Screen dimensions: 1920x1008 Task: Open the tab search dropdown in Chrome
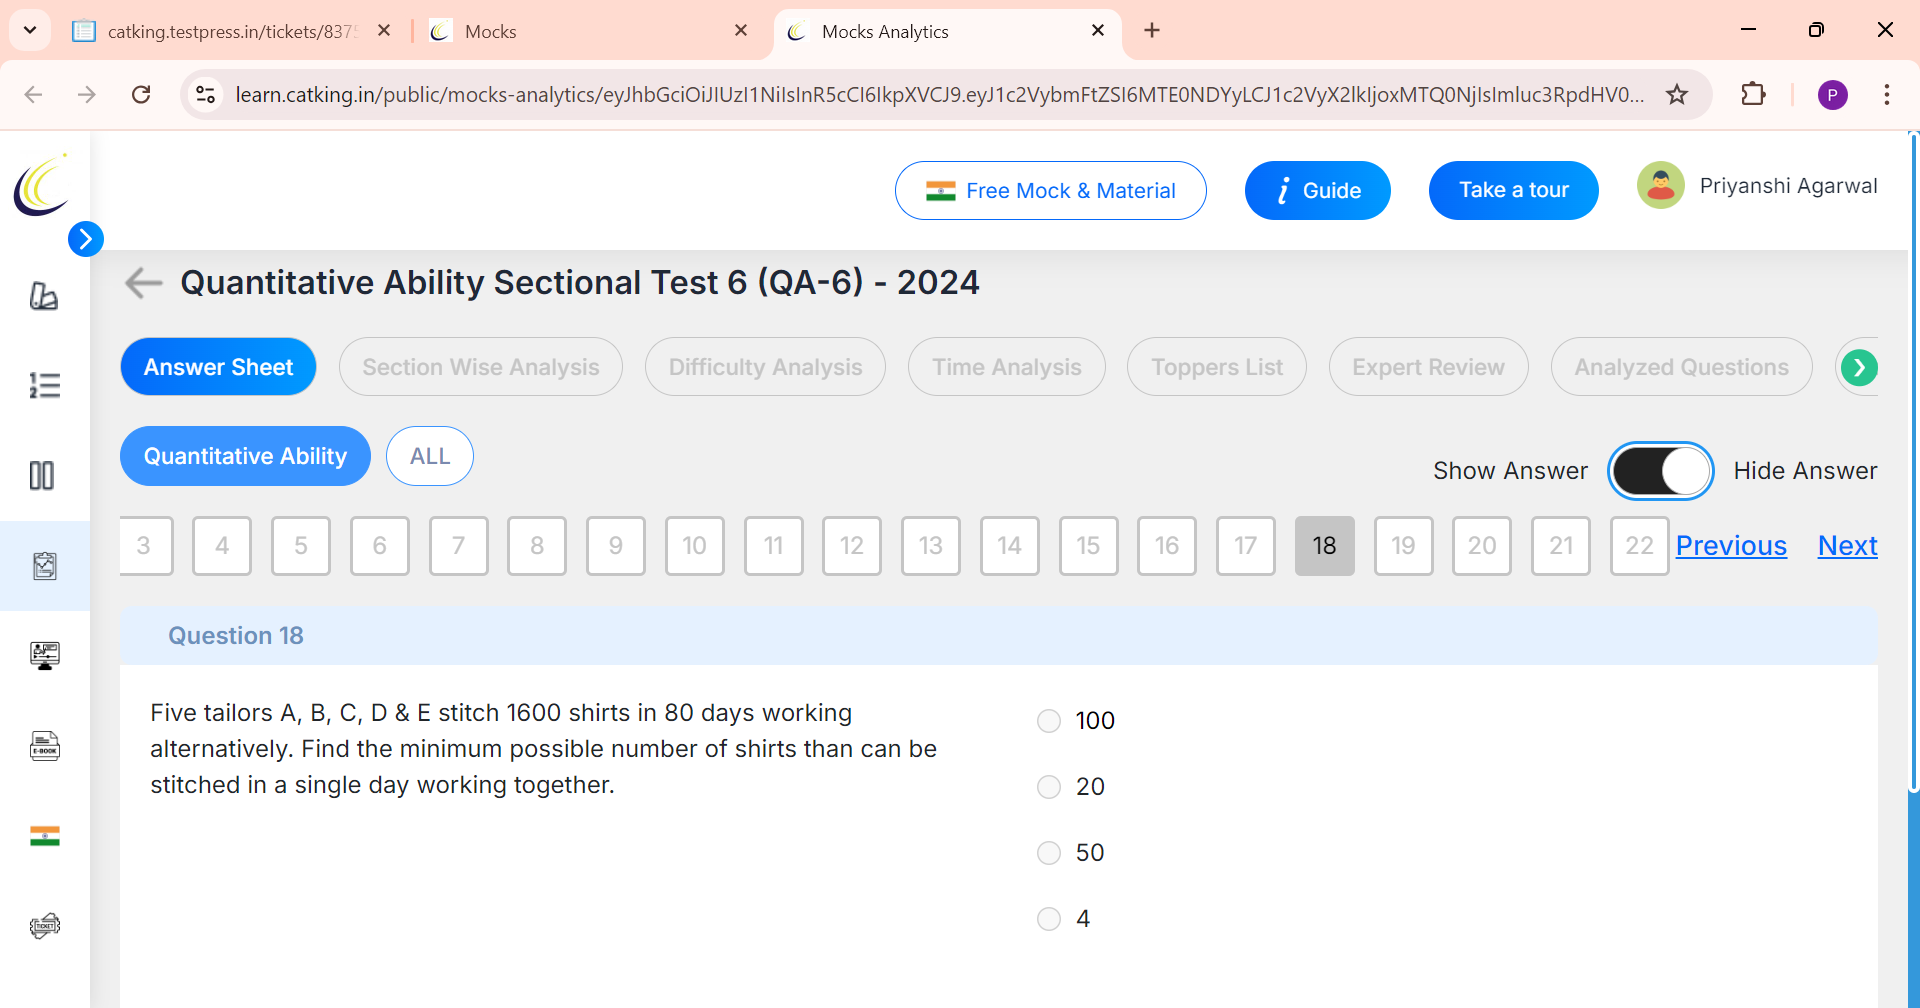pos(30,30)
